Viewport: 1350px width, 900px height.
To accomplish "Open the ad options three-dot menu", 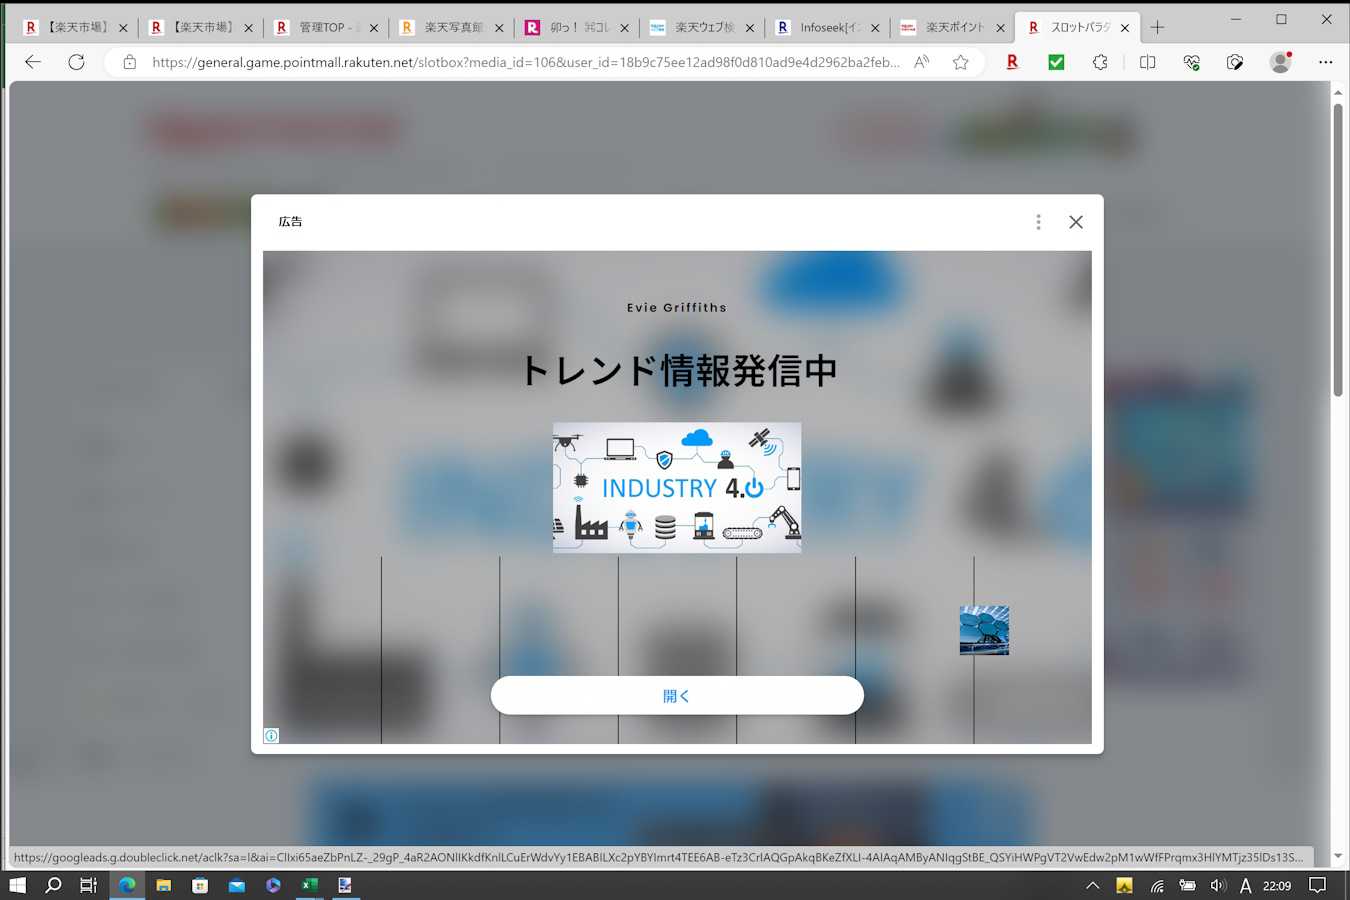I will click(1038, 222).
